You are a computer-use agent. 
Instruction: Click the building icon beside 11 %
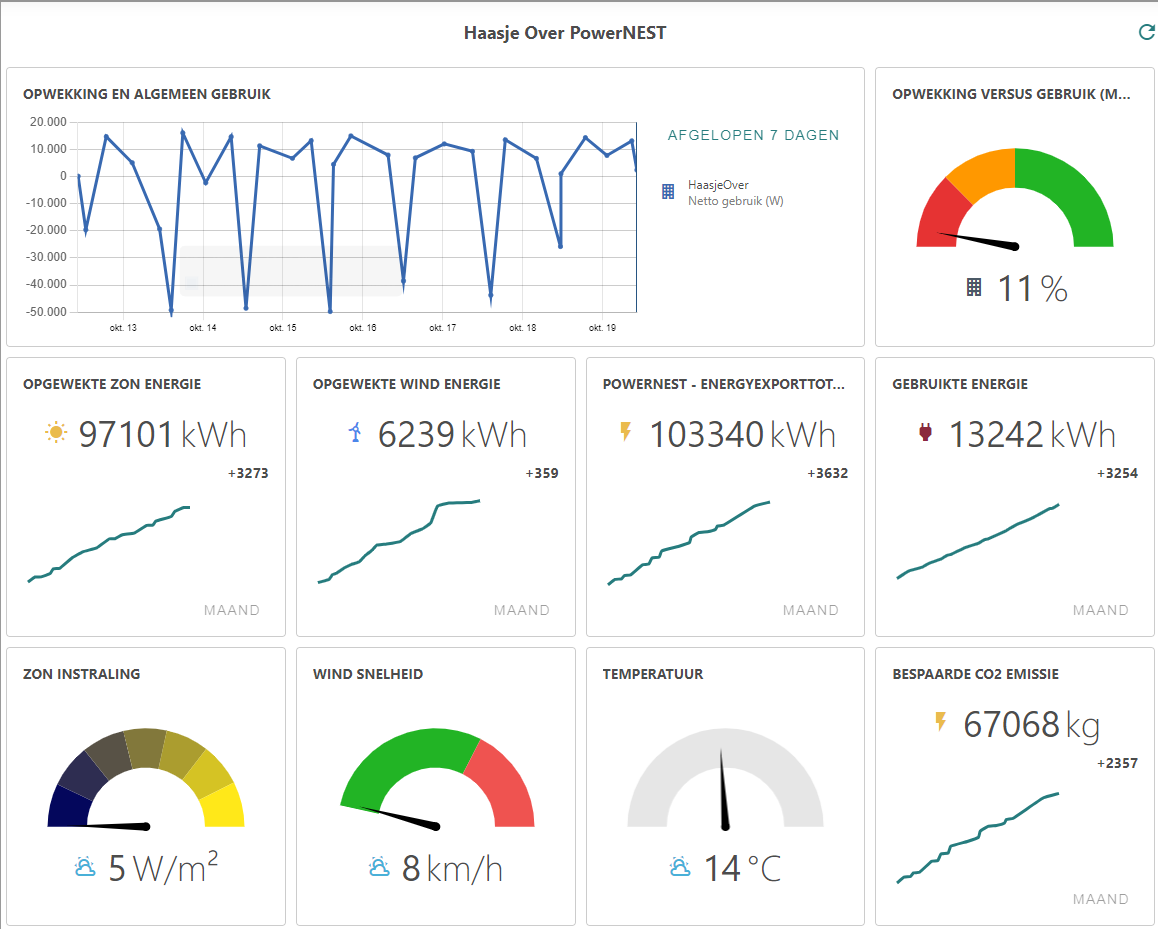click(974, 287)
